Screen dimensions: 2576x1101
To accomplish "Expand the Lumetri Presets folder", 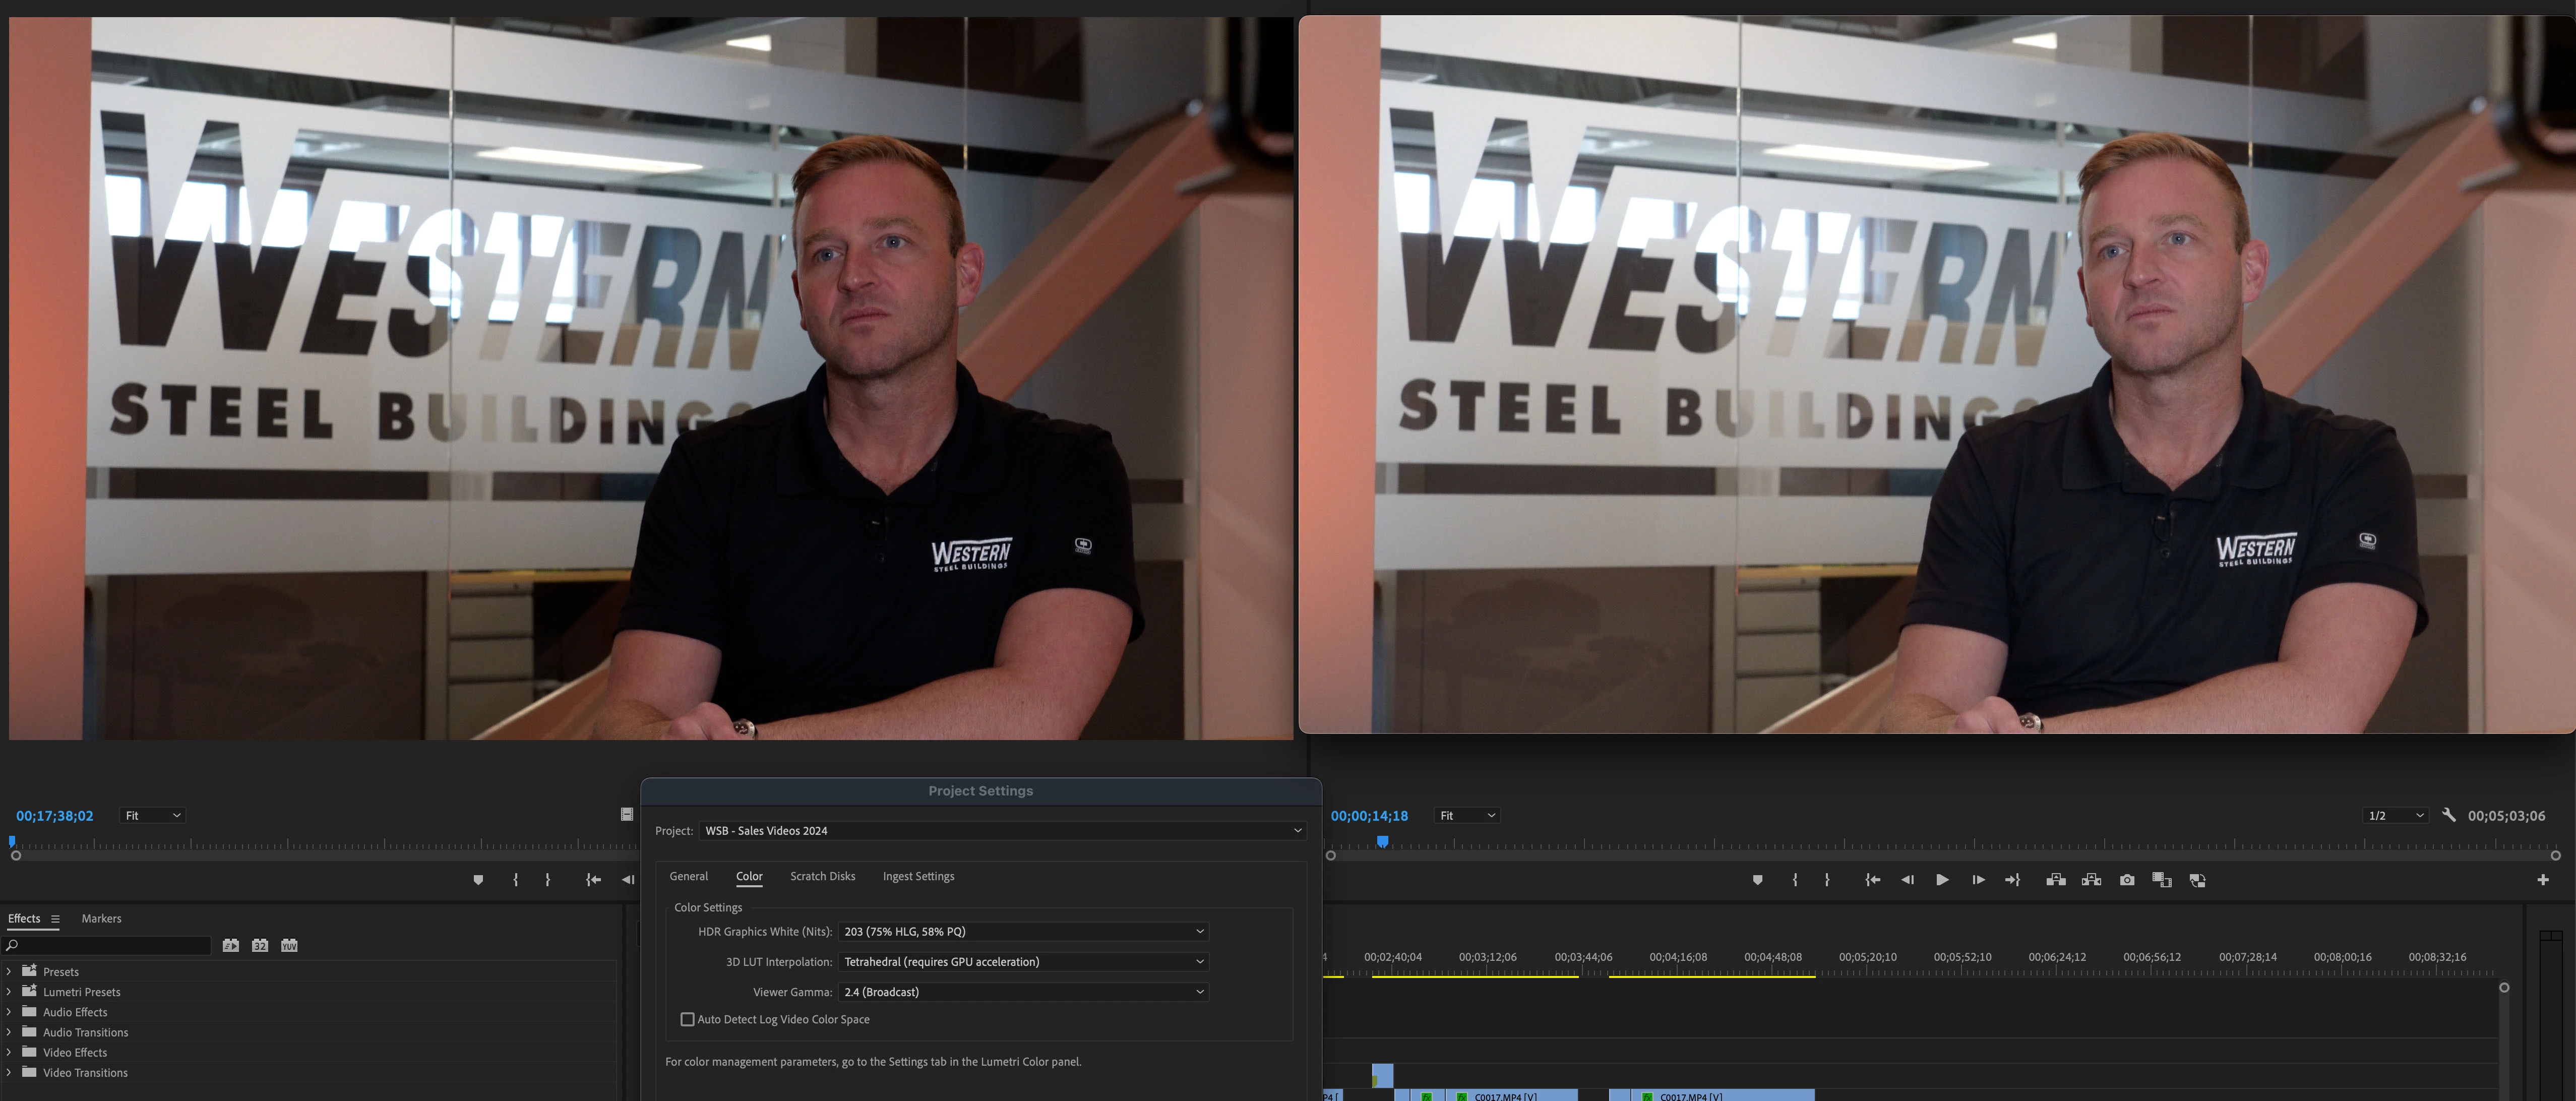I will [9, 992].
